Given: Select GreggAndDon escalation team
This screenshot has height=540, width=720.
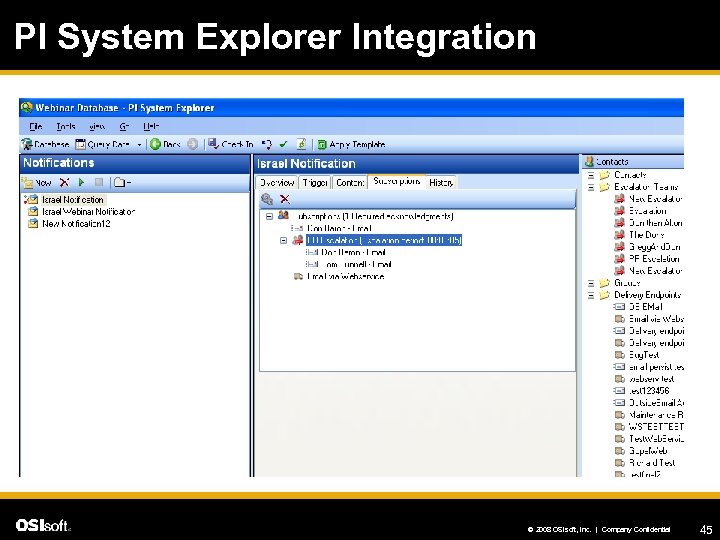Looking at the screenshot, I should point(655,247).
